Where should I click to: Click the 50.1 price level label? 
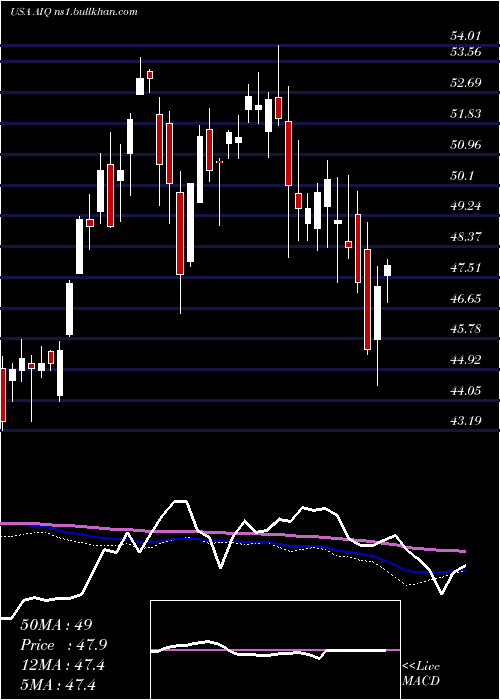pos(463,175)
